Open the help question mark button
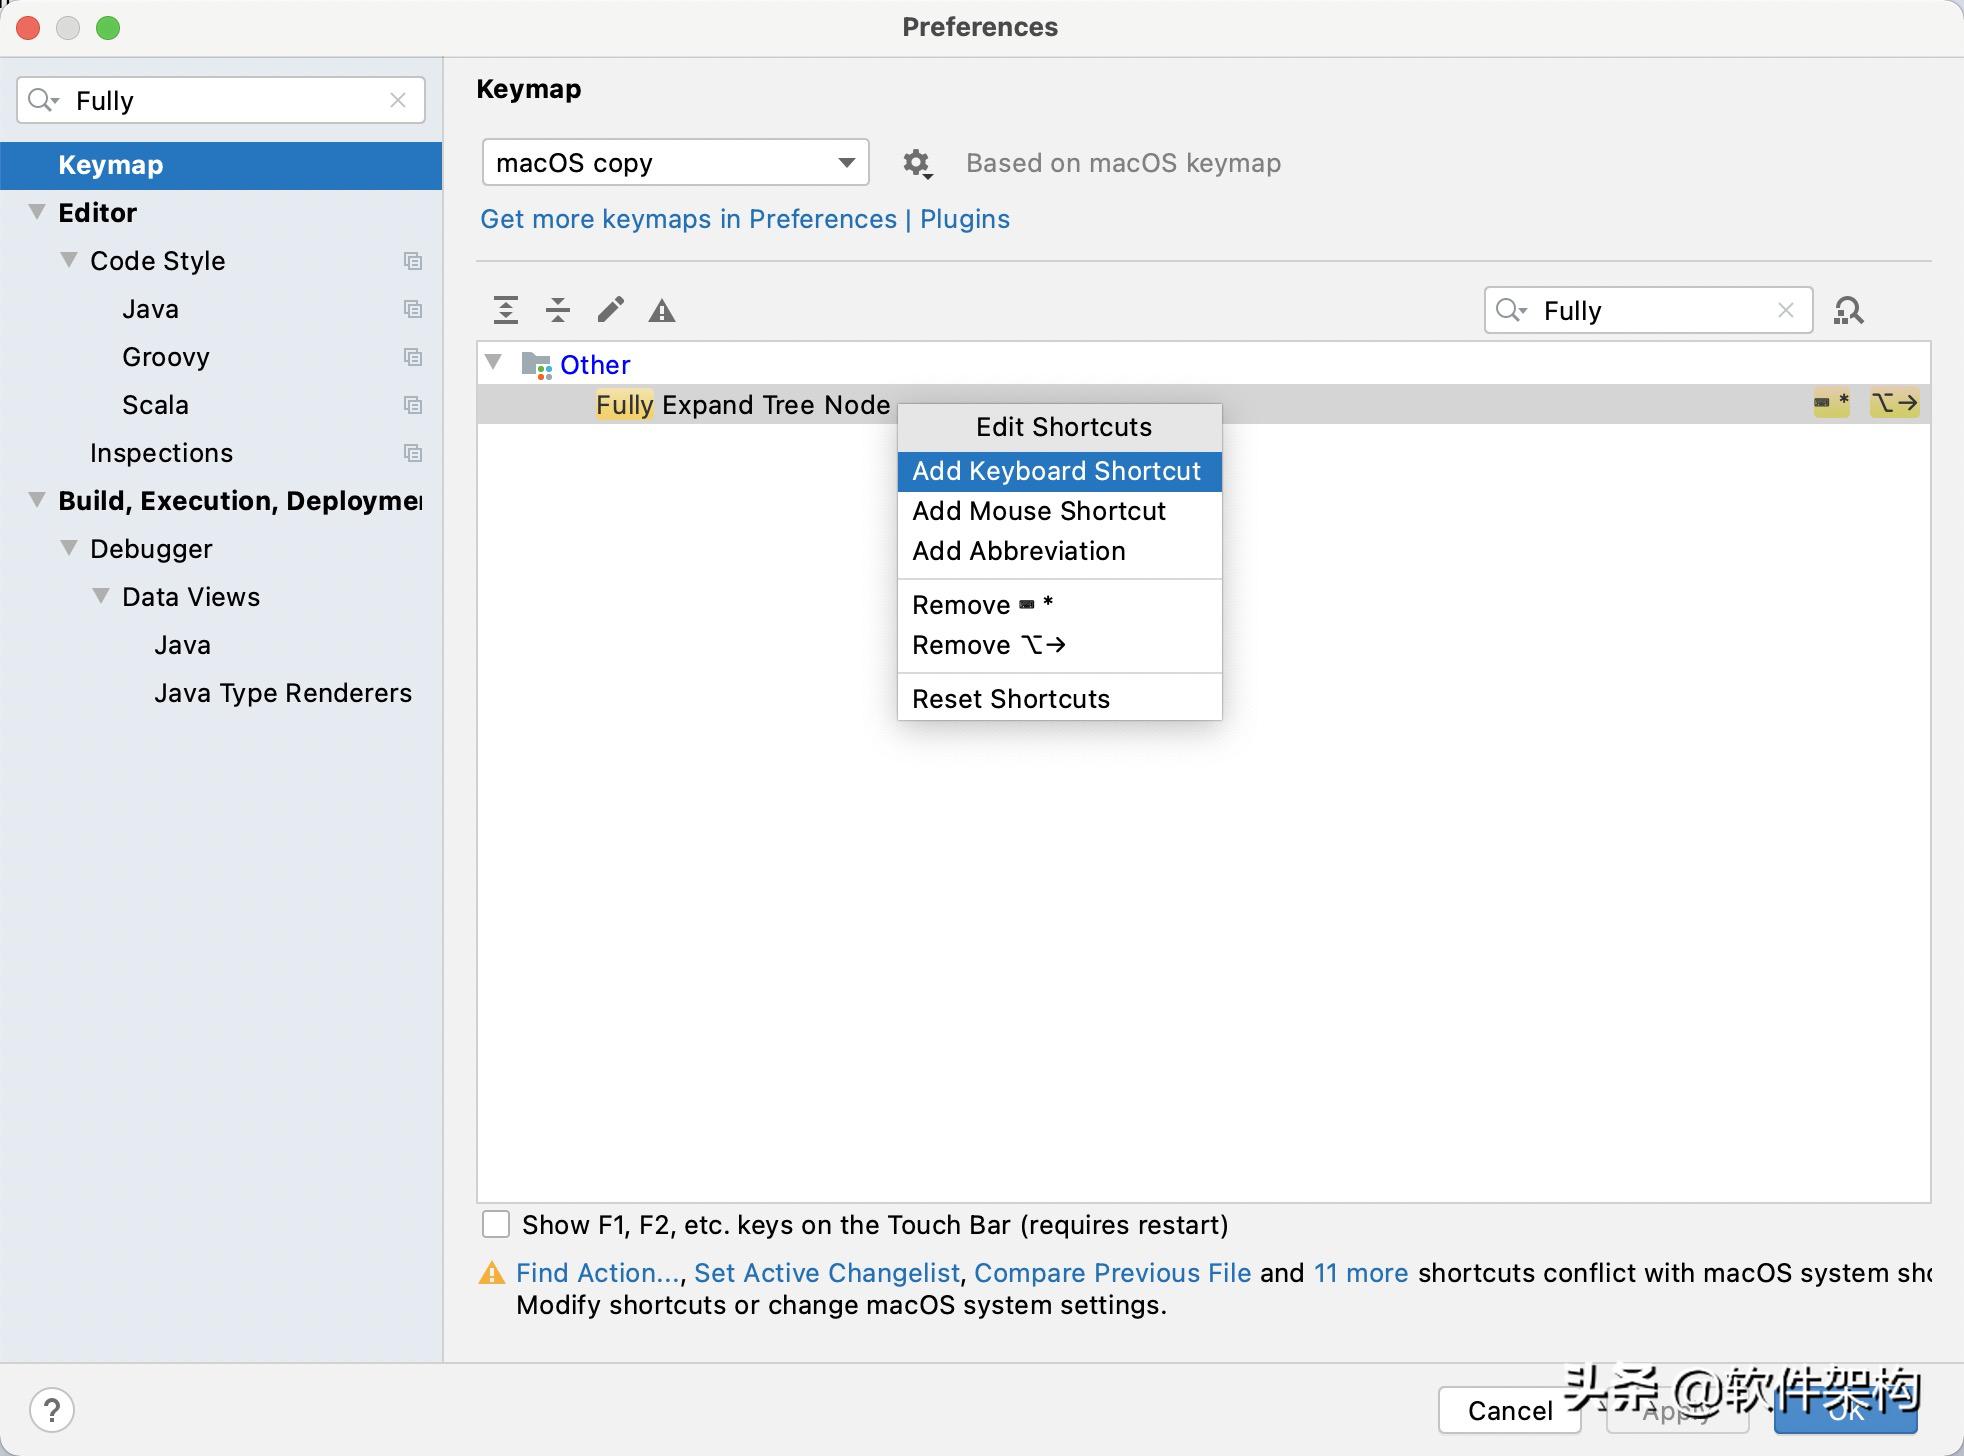Screen dimensions: 1964x1456 coord(52,1410)
